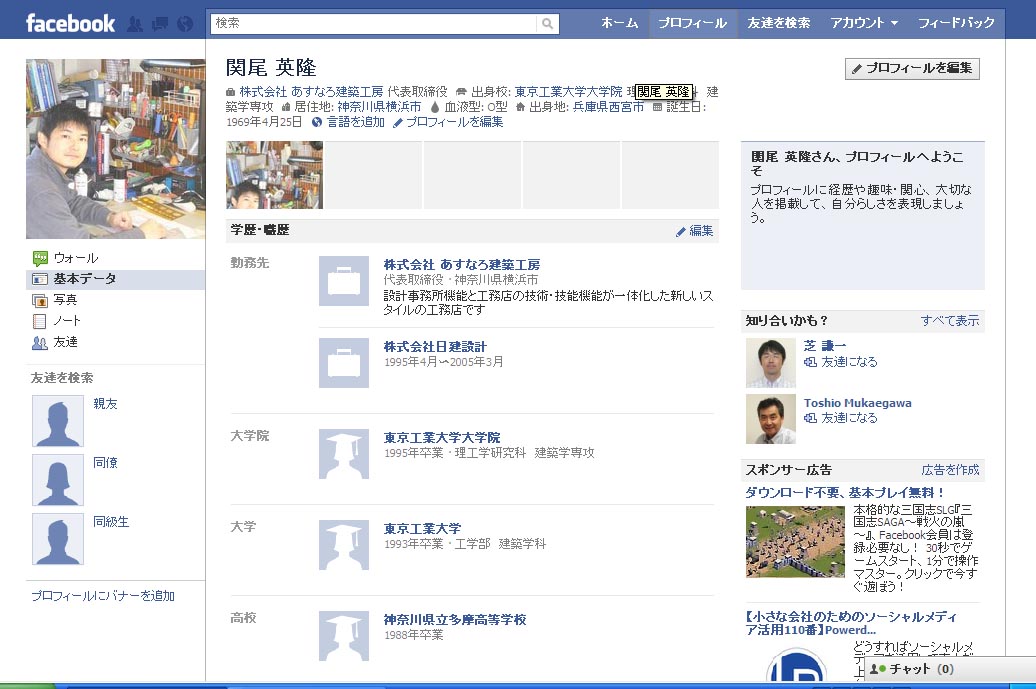
Task: Click the 三国志SAGA game ad image
Action: pyautogui.click(x=796, y=542)
